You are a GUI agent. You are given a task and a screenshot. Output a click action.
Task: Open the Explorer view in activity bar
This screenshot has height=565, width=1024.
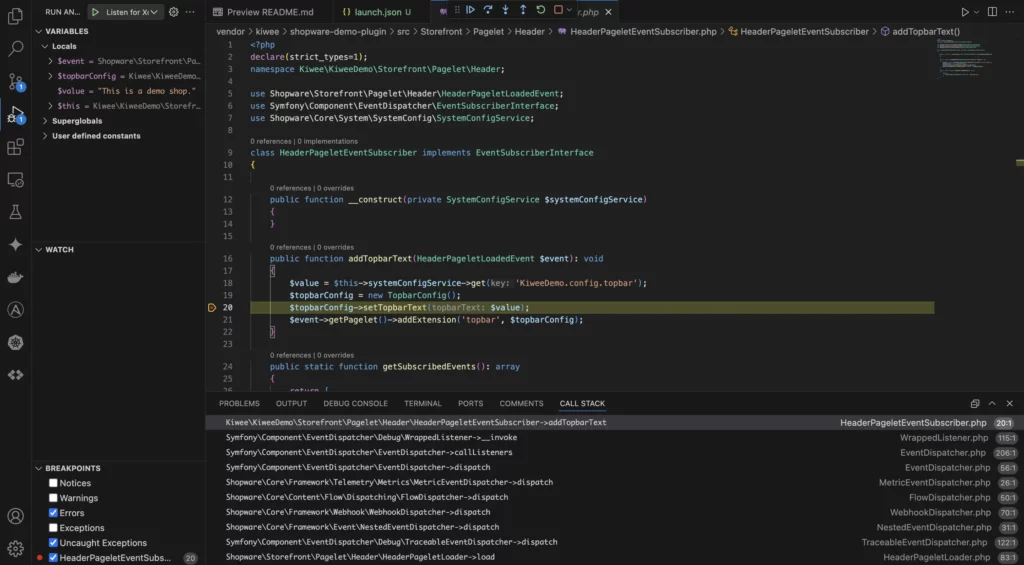(15, 16)
